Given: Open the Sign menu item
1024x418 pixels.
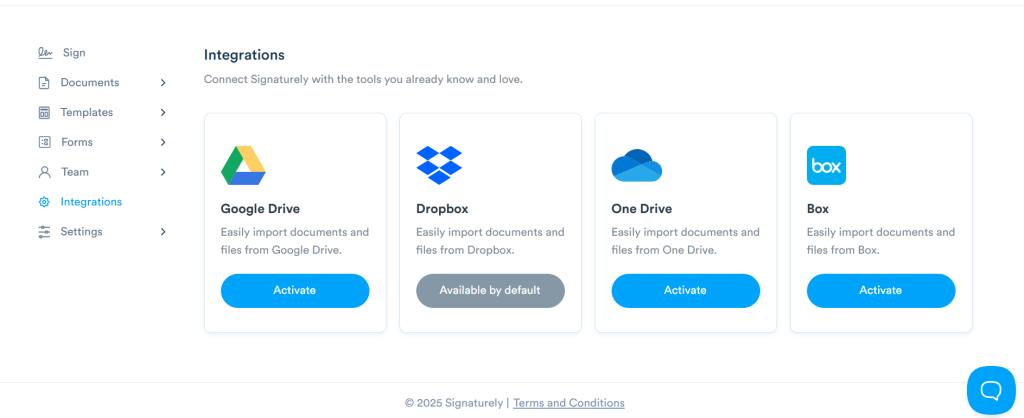Looking at the screenshot, I should coord(74,53).
